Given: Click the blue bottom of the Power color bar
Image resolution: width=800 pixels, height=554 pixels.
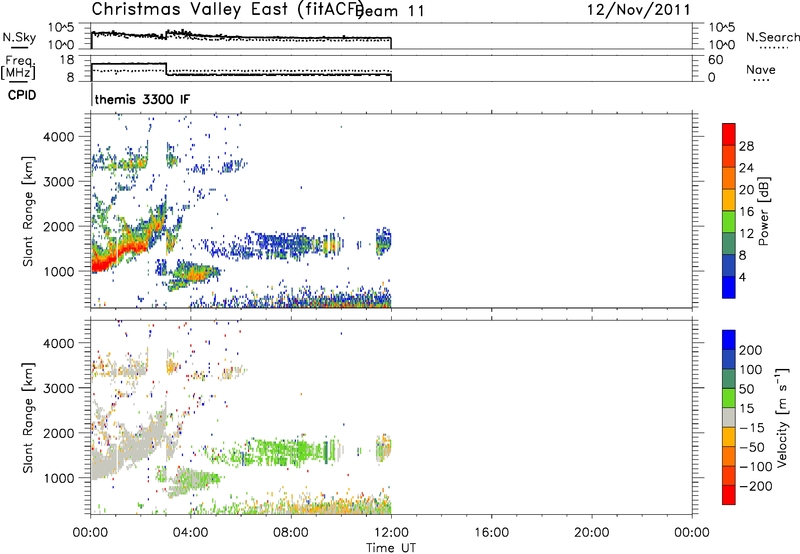Looking at the screenshot, I should pyautogui.click(x=729, y=288).
